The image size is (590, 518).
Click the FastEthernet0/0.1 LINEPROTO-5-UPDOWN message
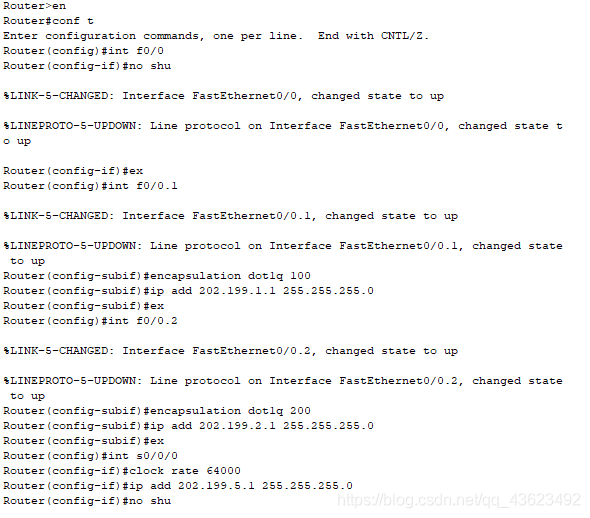[283, 254]
